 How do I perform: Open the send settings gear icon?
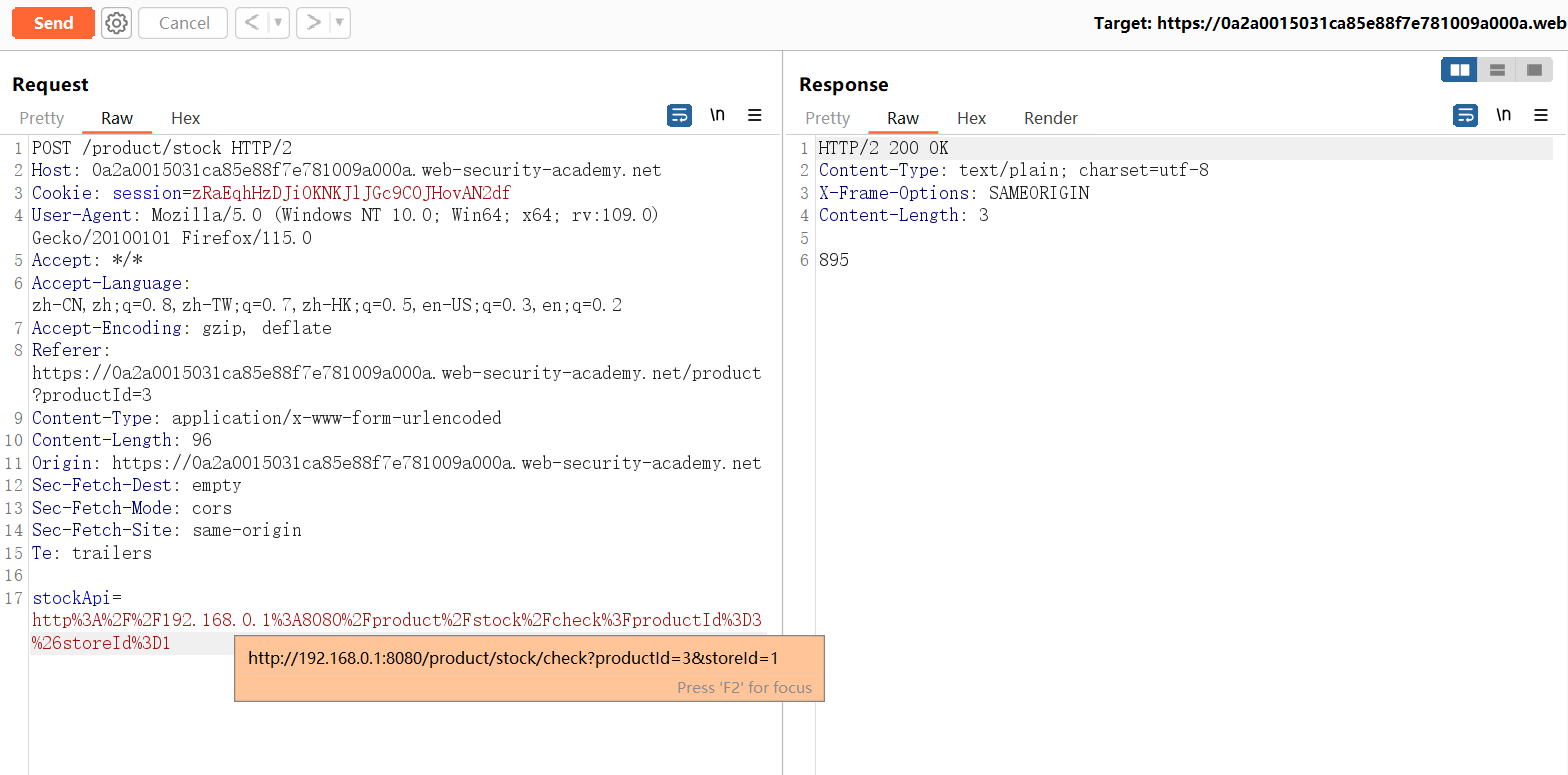pos(117,23)
